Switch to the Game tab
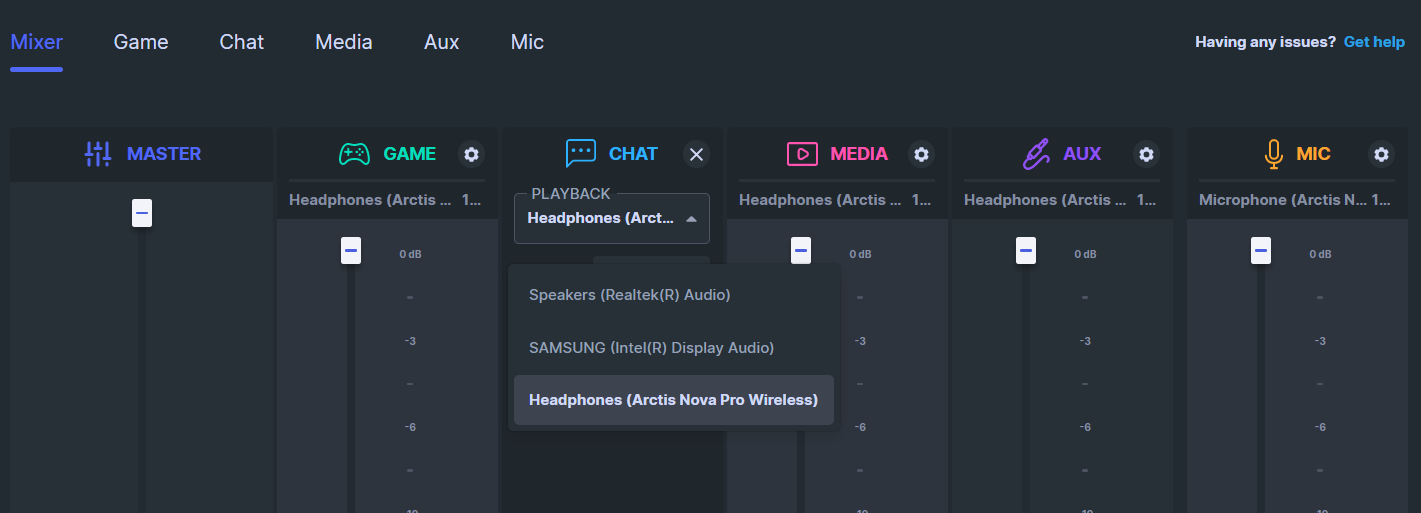The width and height of the screenshot is (1421, 513). tap(141, 42)
